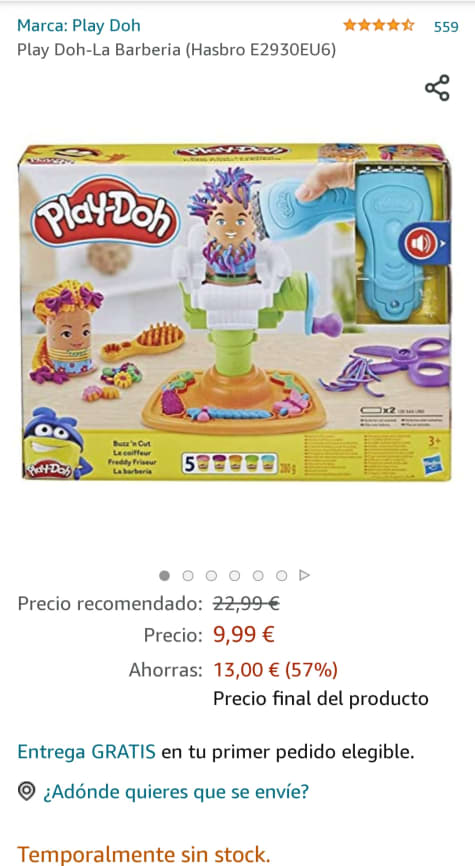Click the Temporalmente sin stock message
Image resolution: width=475 pixels, height=866 pixels.
[144, 854]
